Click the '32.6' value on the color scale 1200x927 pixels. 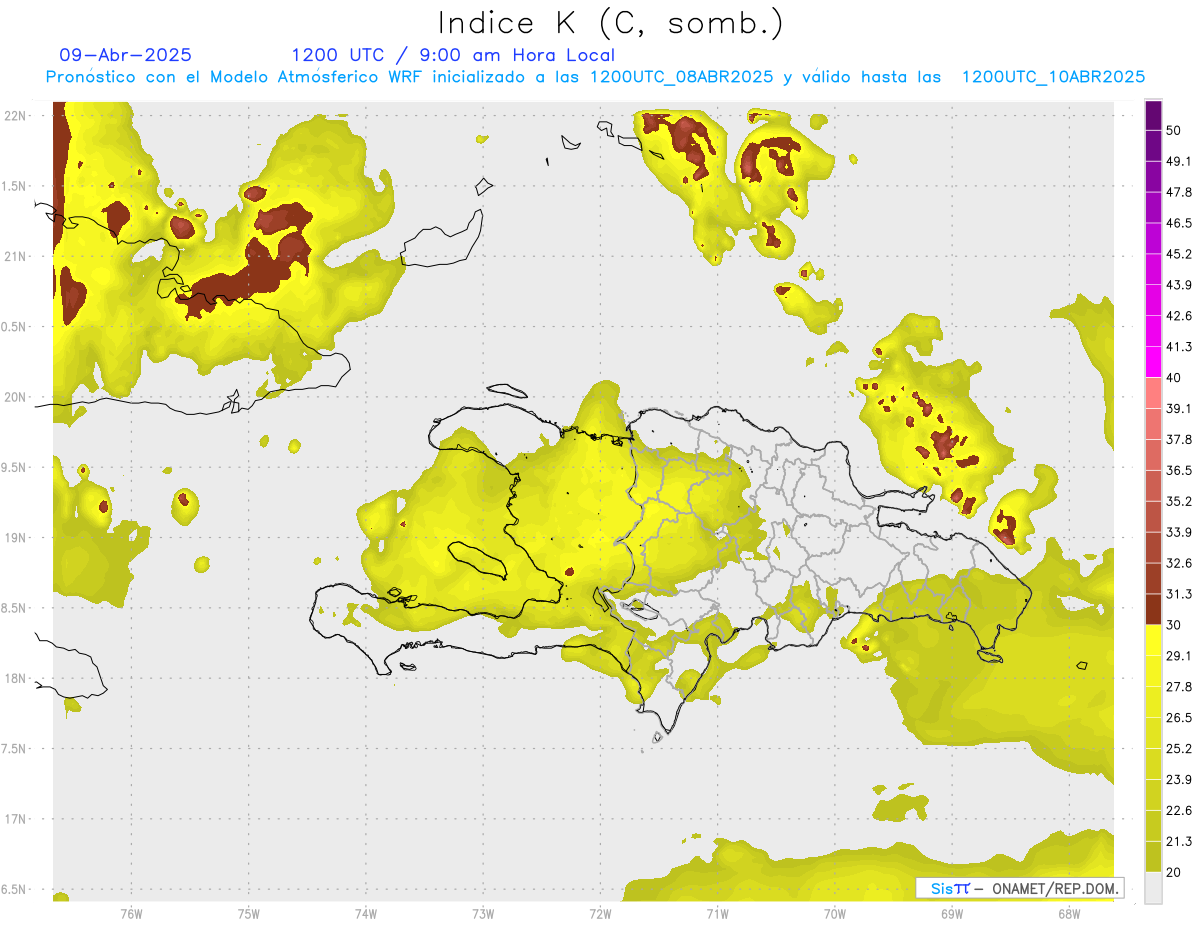pos(1179,563)
